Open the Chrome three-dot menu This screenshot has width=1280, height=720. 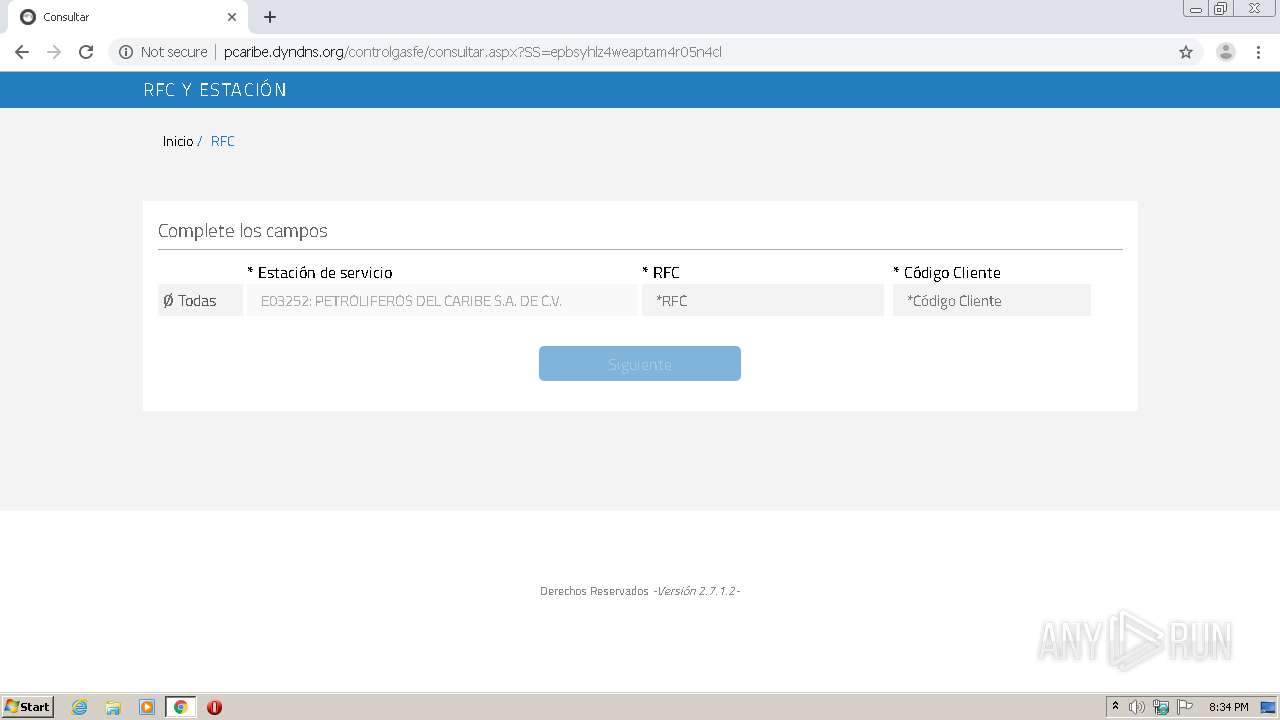click(x=1258, y=52)
